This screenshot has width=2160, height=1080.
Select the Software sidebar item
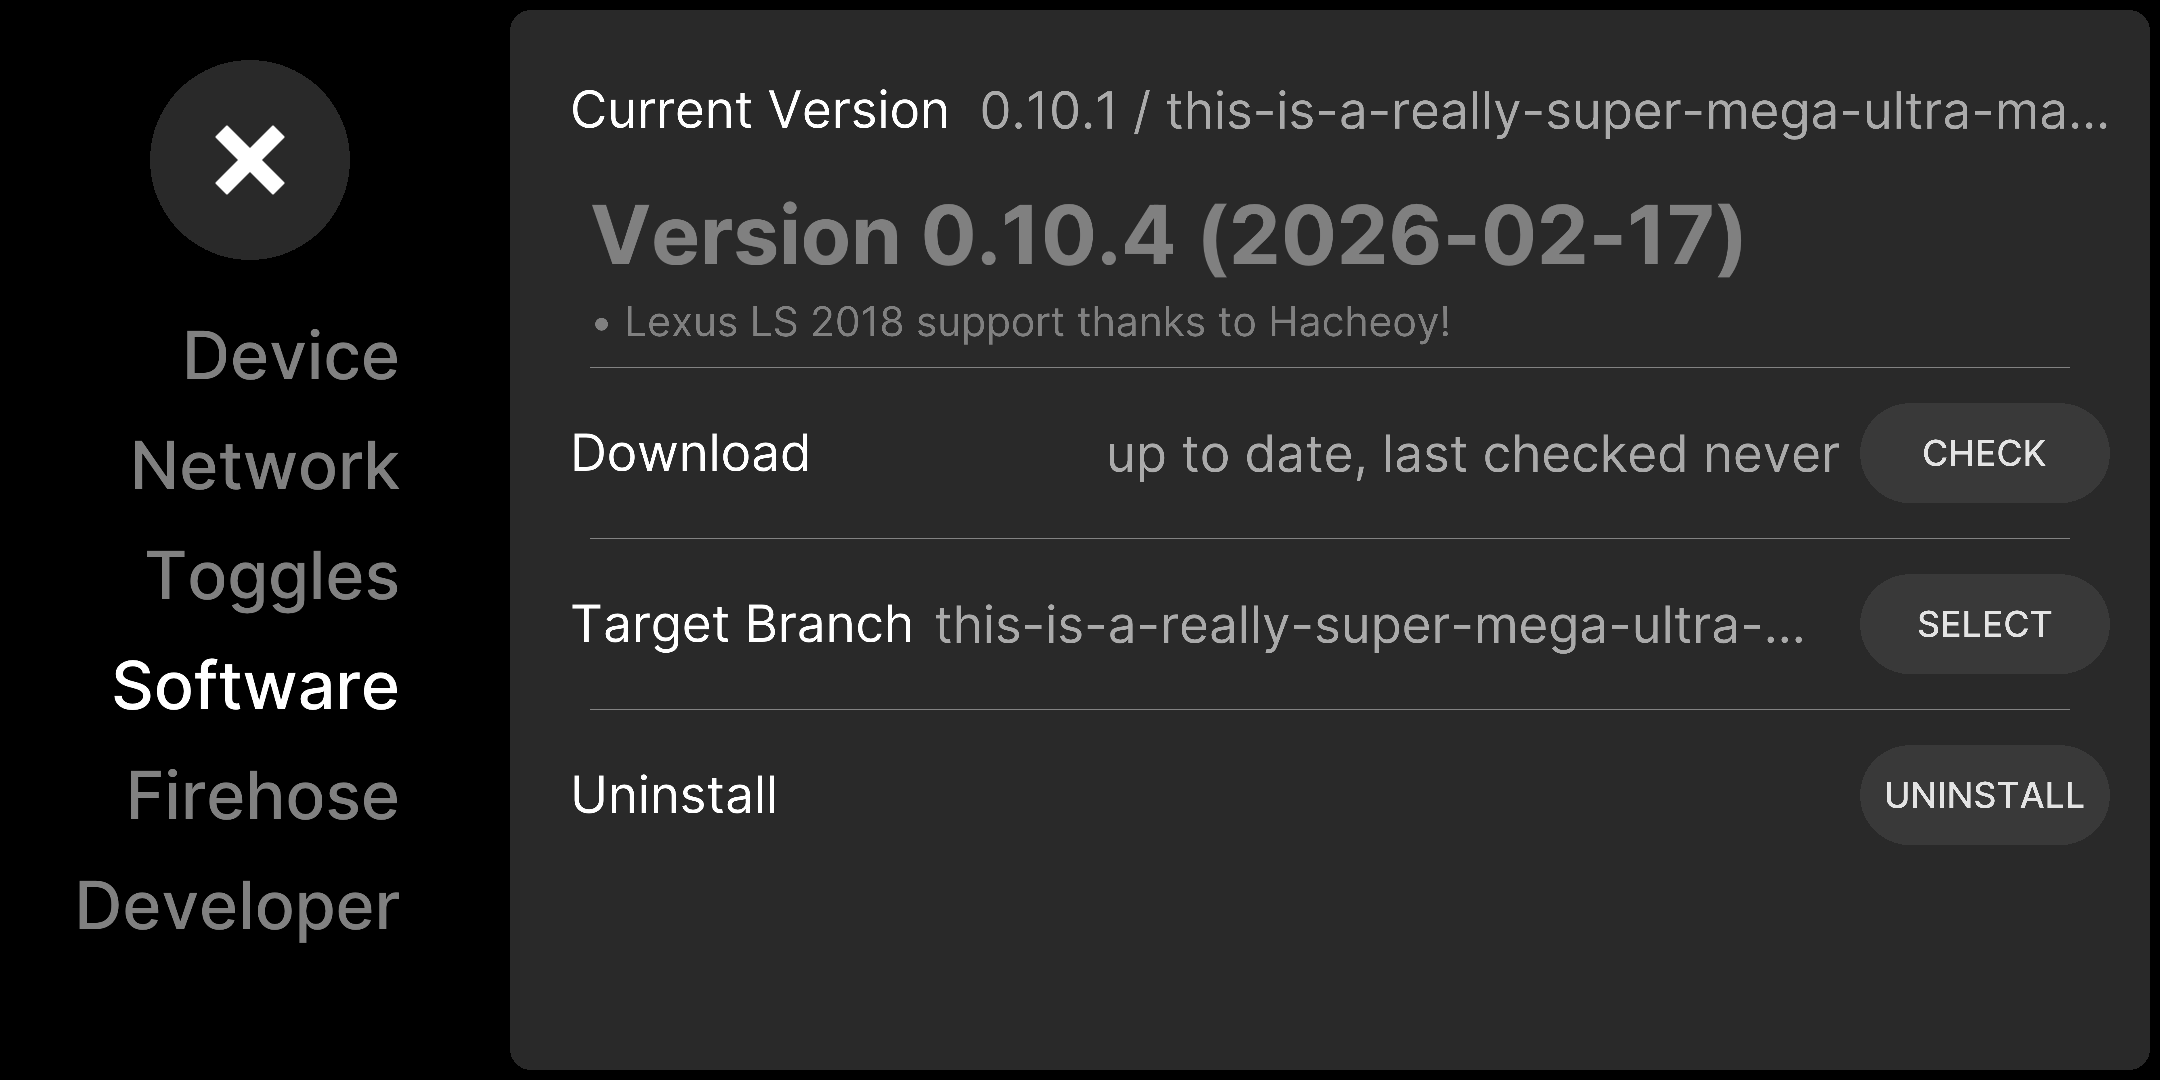coord(256,686)
